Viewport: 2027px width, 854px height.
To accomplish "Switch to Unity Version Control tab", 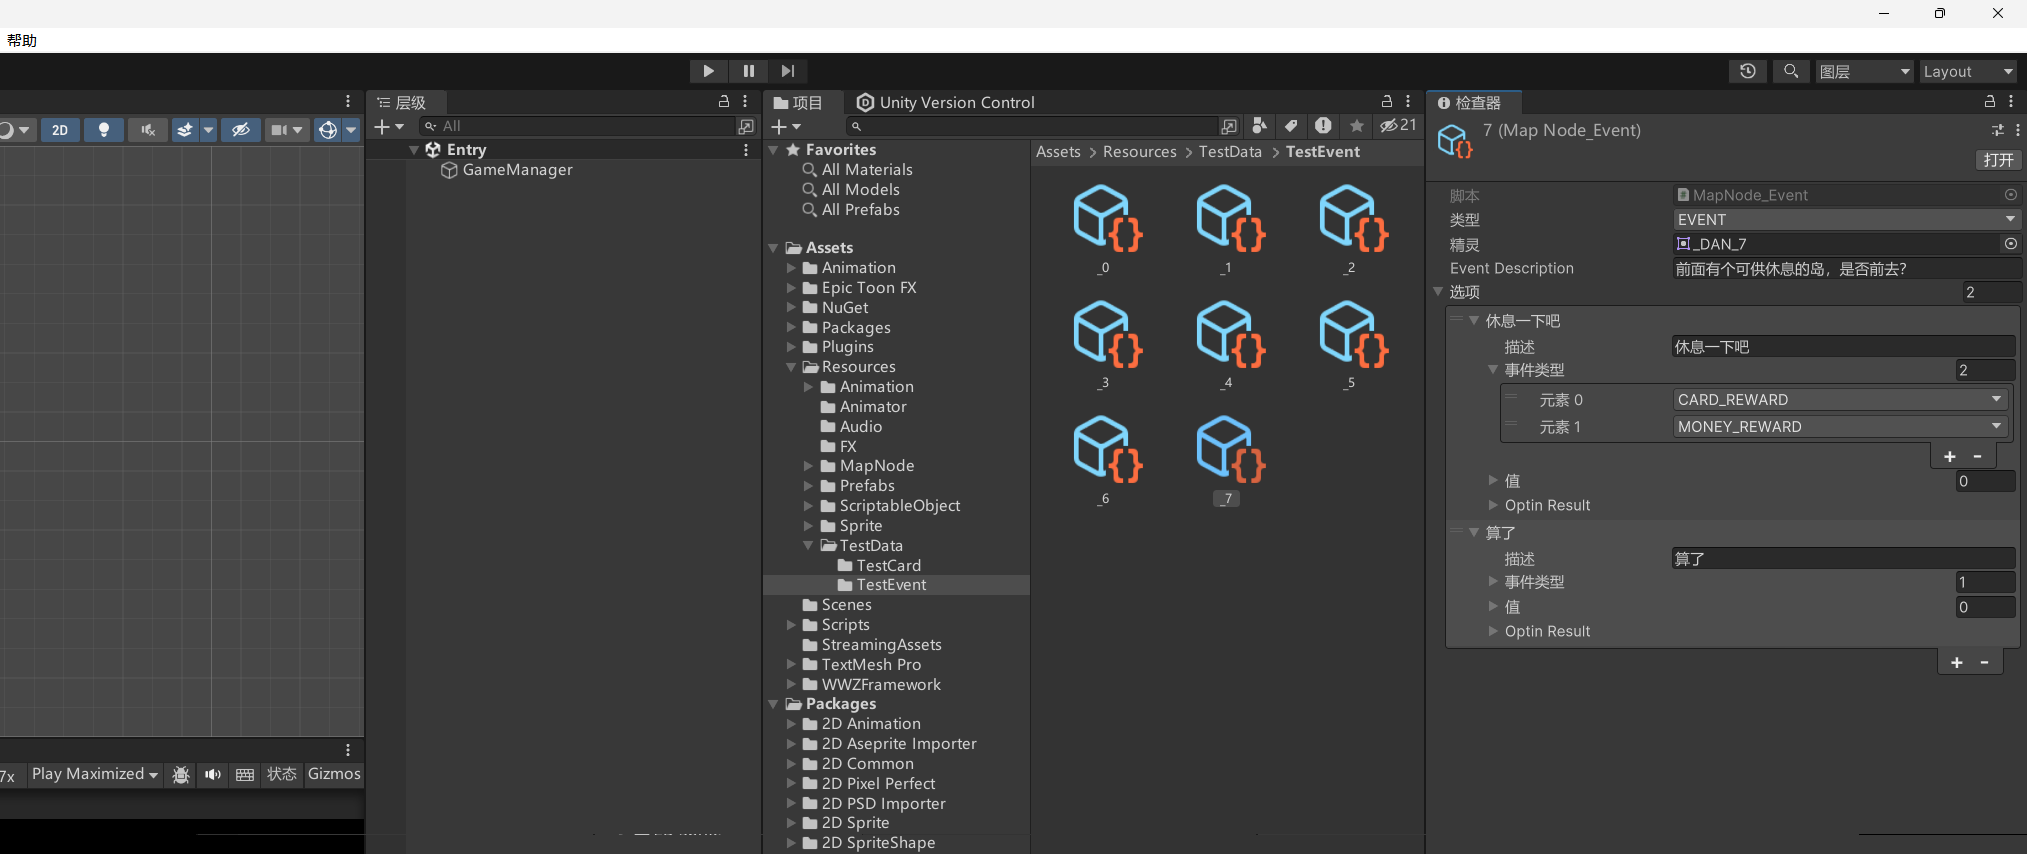I will pos(945,103).
